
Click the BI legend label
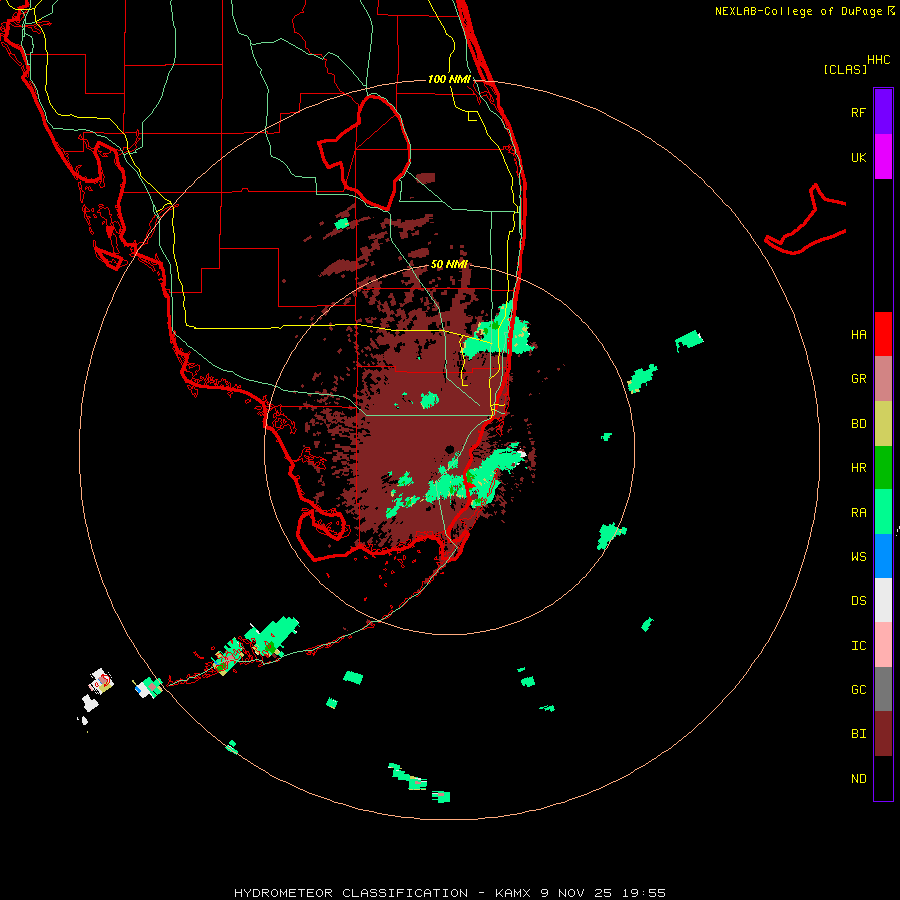click(858, 734)
